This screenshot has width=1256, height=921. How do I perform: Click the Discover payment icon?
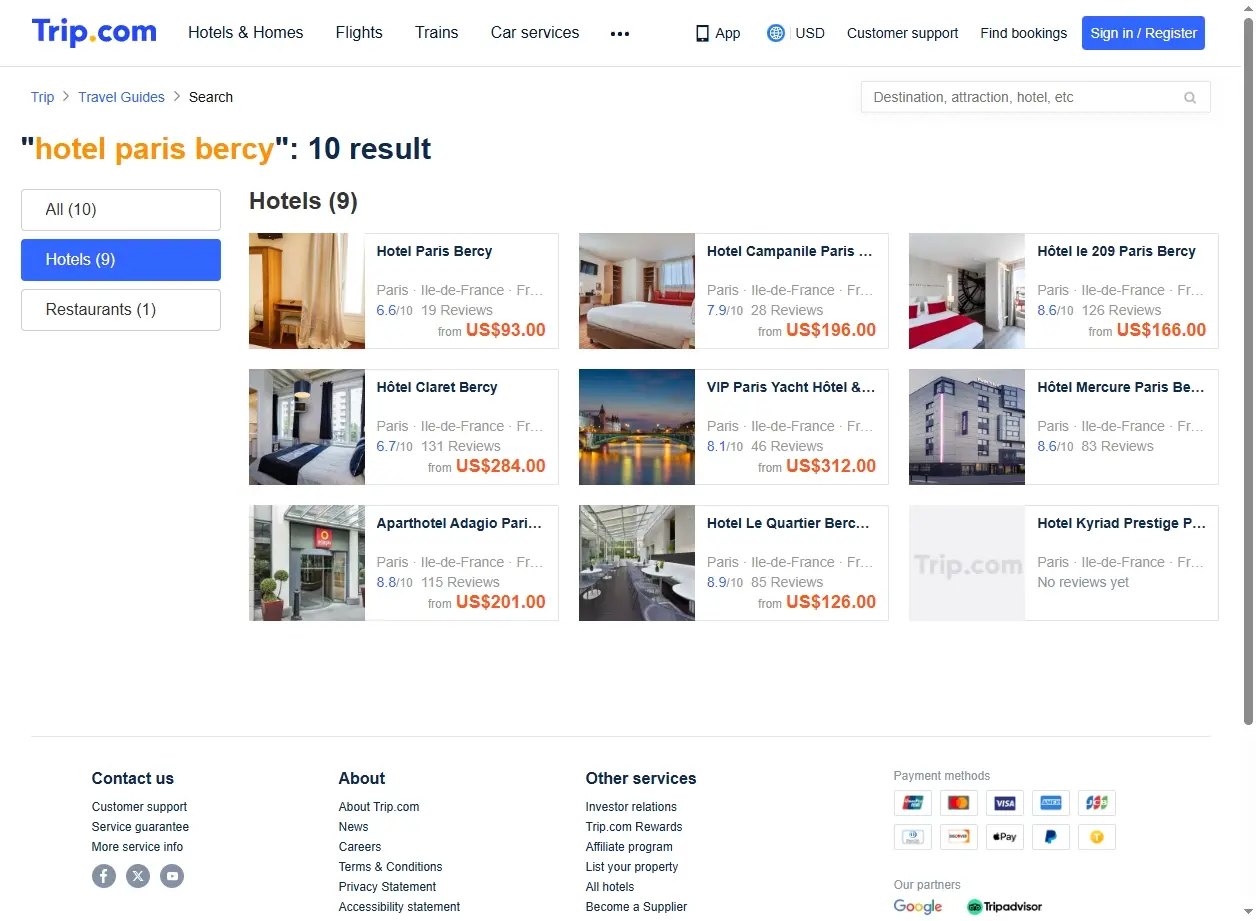tap(958, 837)
